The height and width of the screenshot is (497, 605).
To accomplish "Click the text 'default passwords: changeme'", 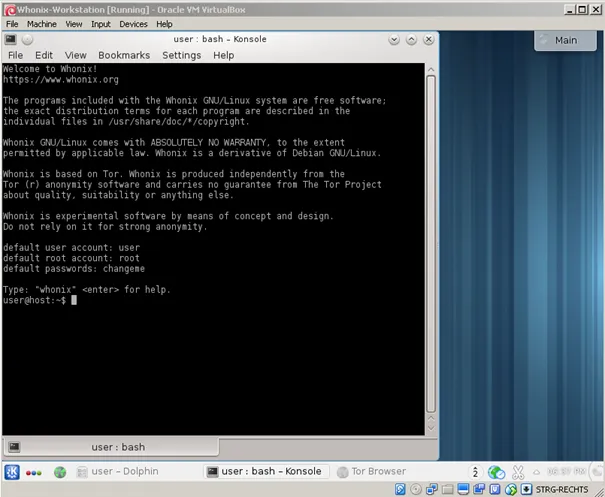I will [x=74, y=269].
